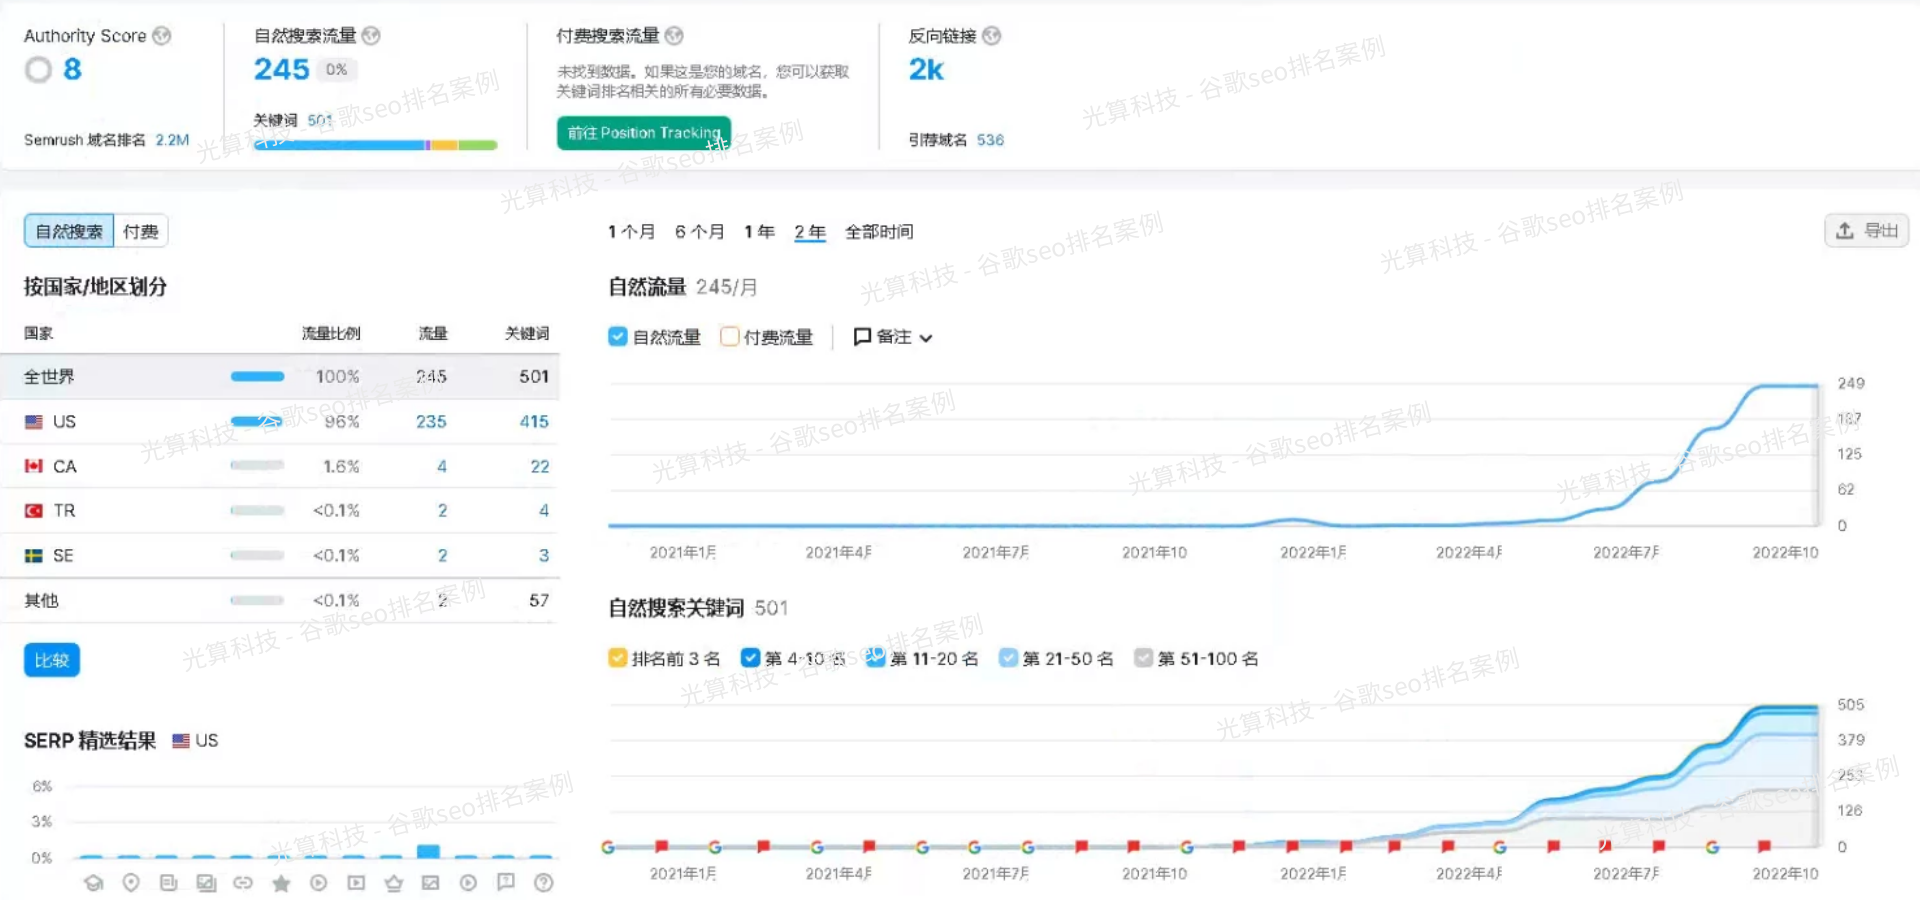The width and height of the screenshot is (1920, 900).
Task: Click the location pin local pack icon
Action: tap(130, 883)
